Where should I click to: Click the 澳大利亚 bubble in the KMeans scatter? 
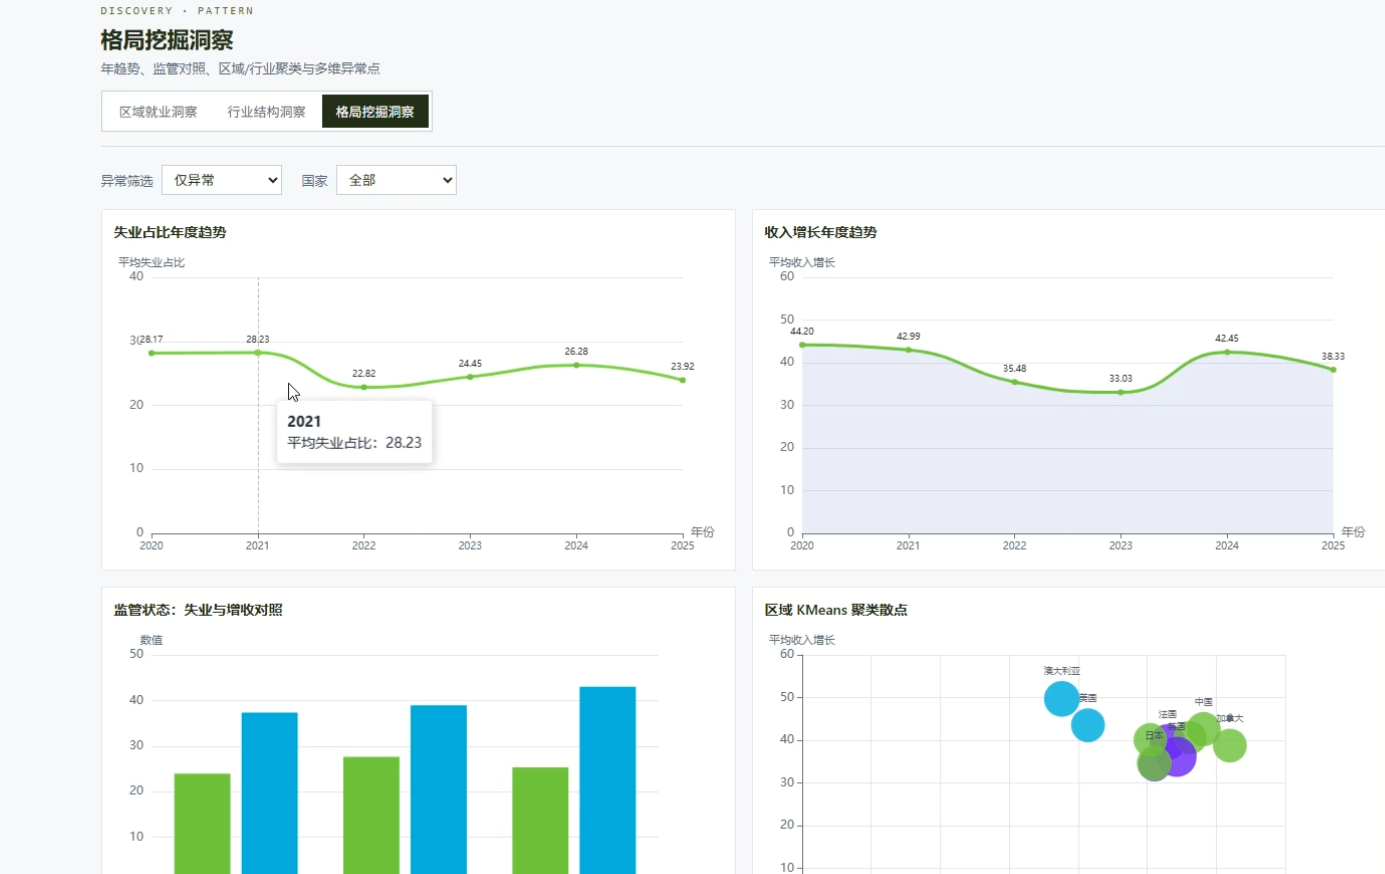pyautogui.click(x=1061, y=699)
